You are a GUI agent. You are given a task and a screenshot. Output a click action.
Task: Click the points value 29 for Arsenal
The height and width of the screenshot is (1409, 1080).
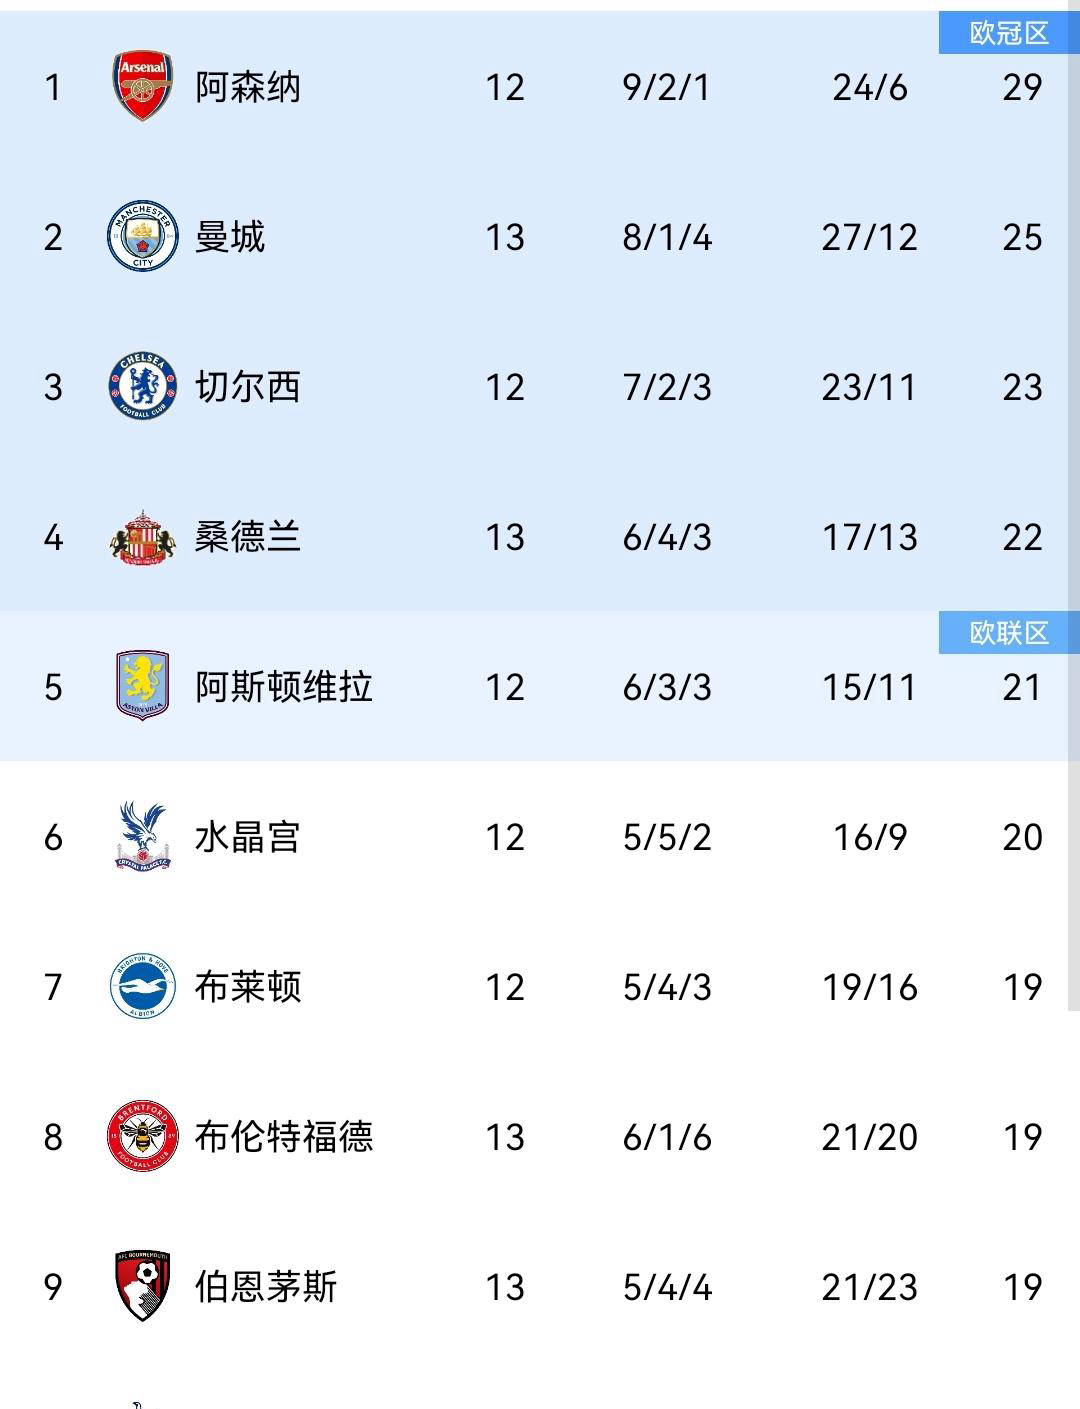tap(1019, 88)
